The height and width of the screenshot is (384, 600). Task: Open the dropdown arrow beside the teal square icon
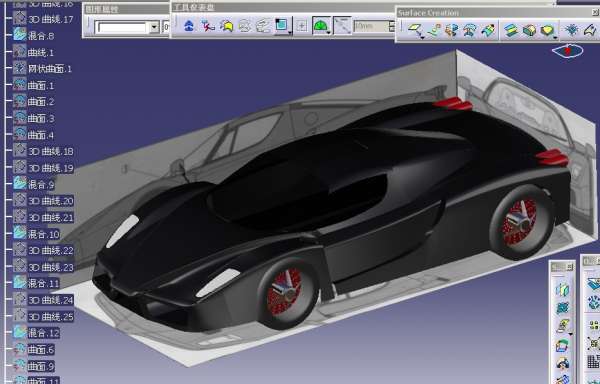click(290, 33)
